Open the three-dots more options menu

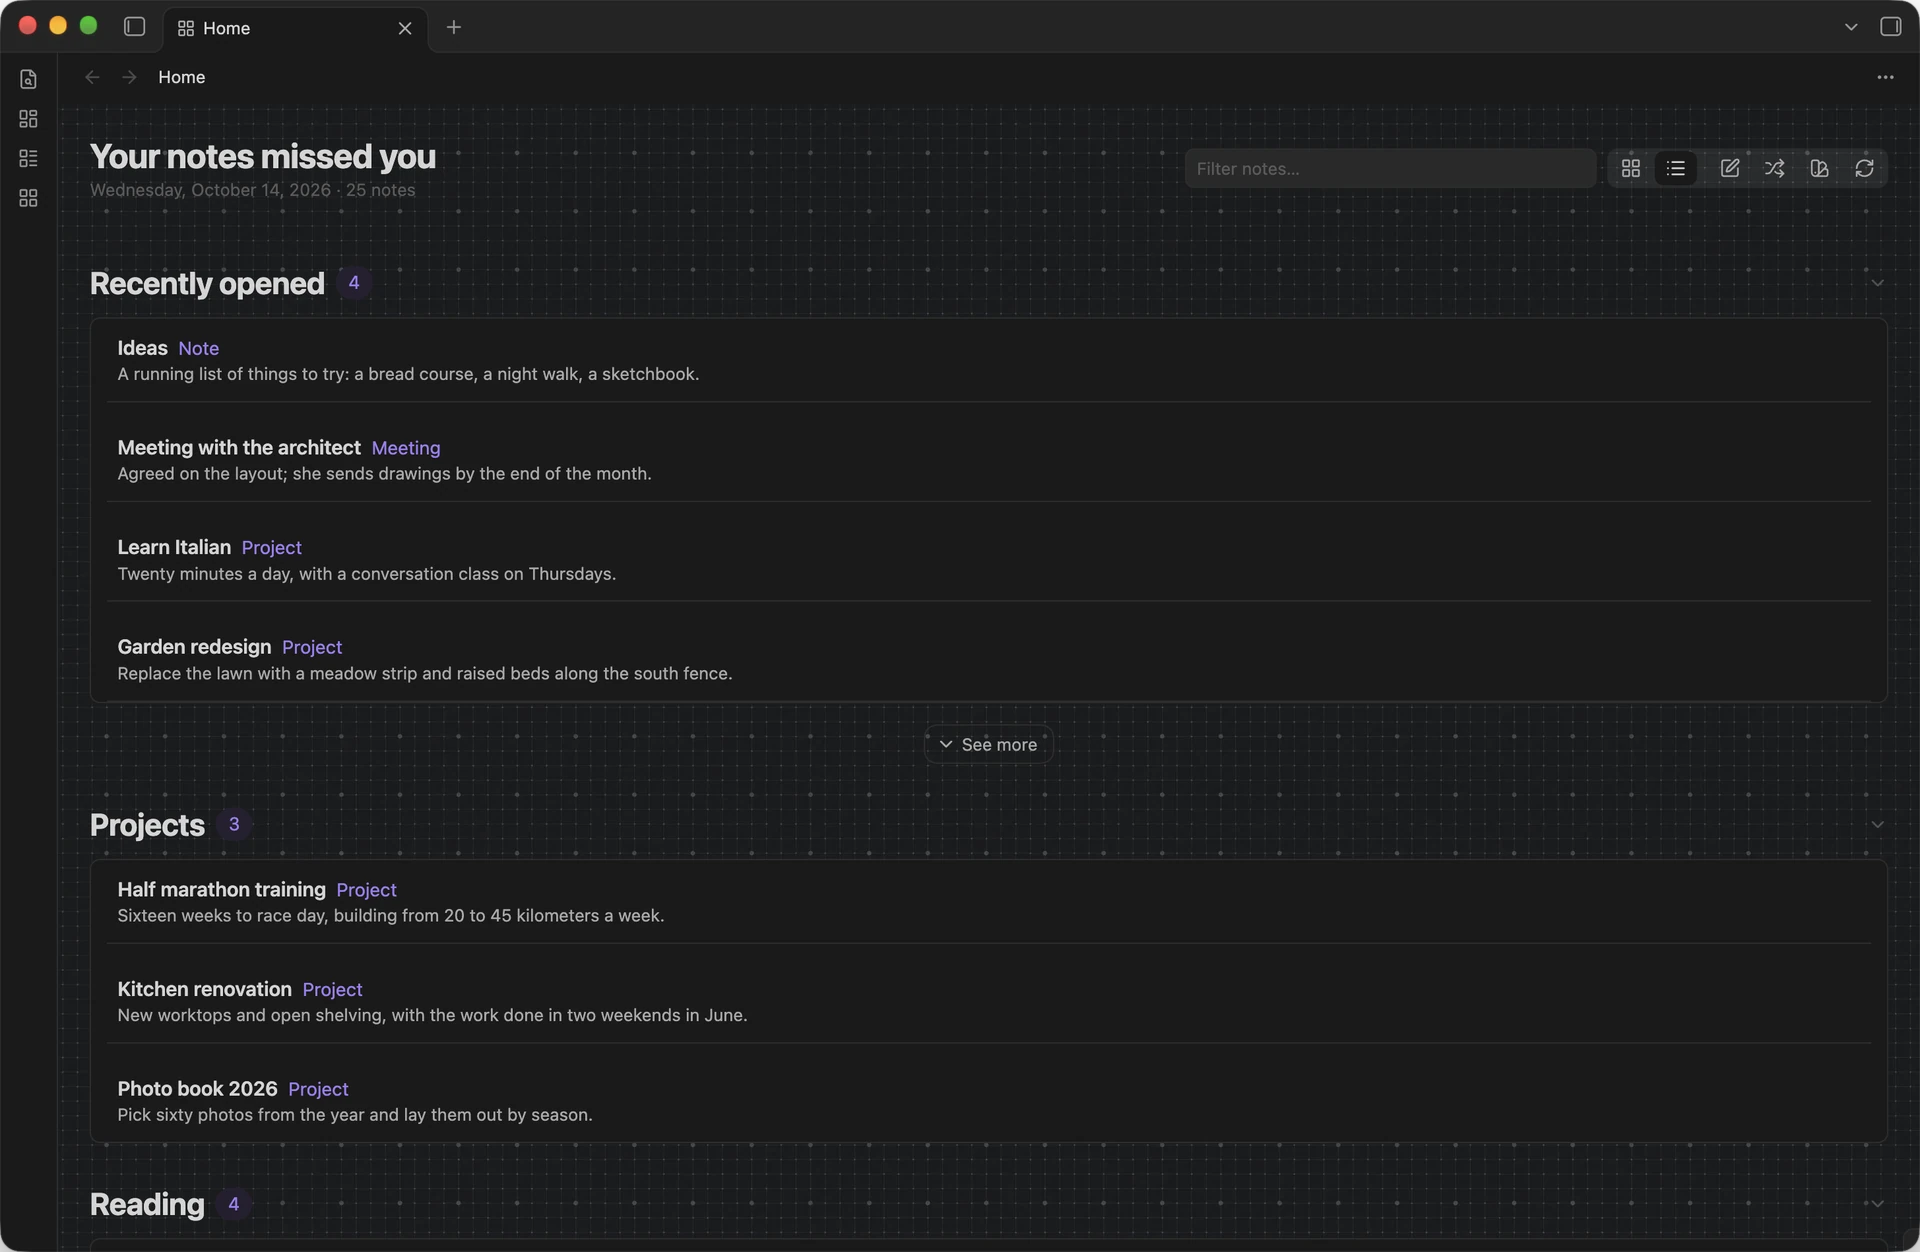[1885, 77]
